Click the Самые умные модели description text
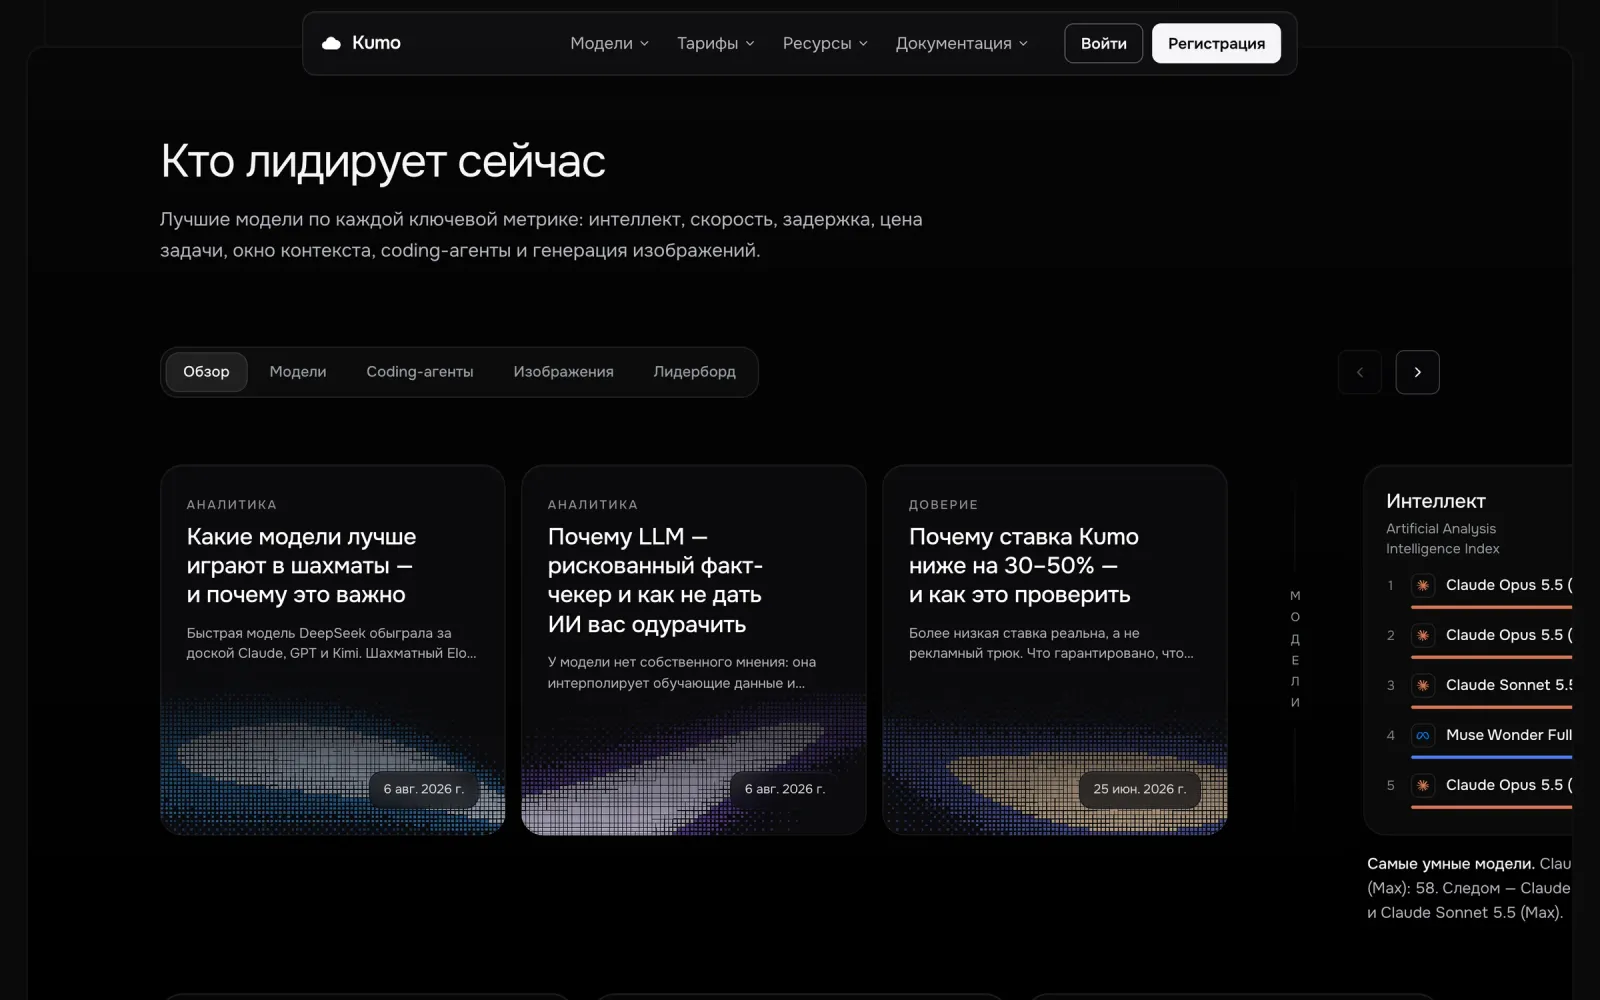1600x1000 pixels. pos(1468,888)
